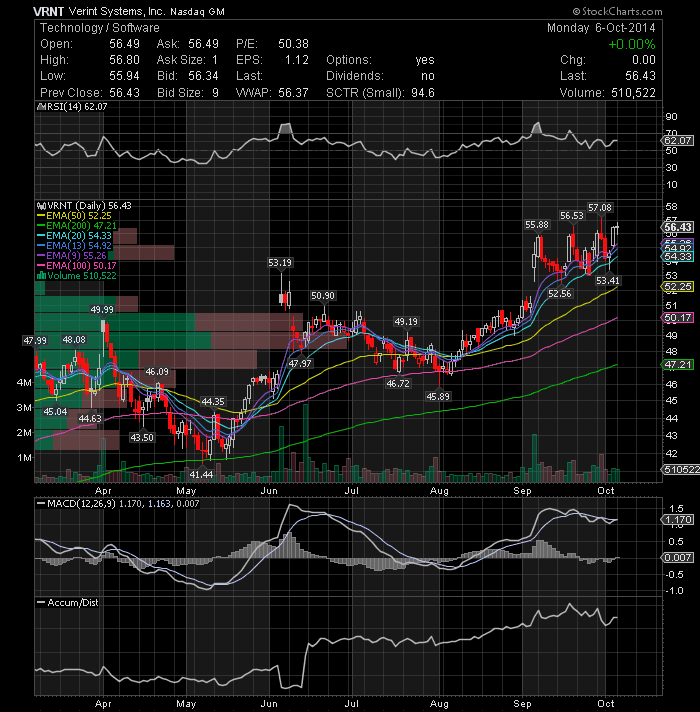The height and width of the screenshot is (712, 700).
Task: Click the Options yes value
Action: click(425, 60)
